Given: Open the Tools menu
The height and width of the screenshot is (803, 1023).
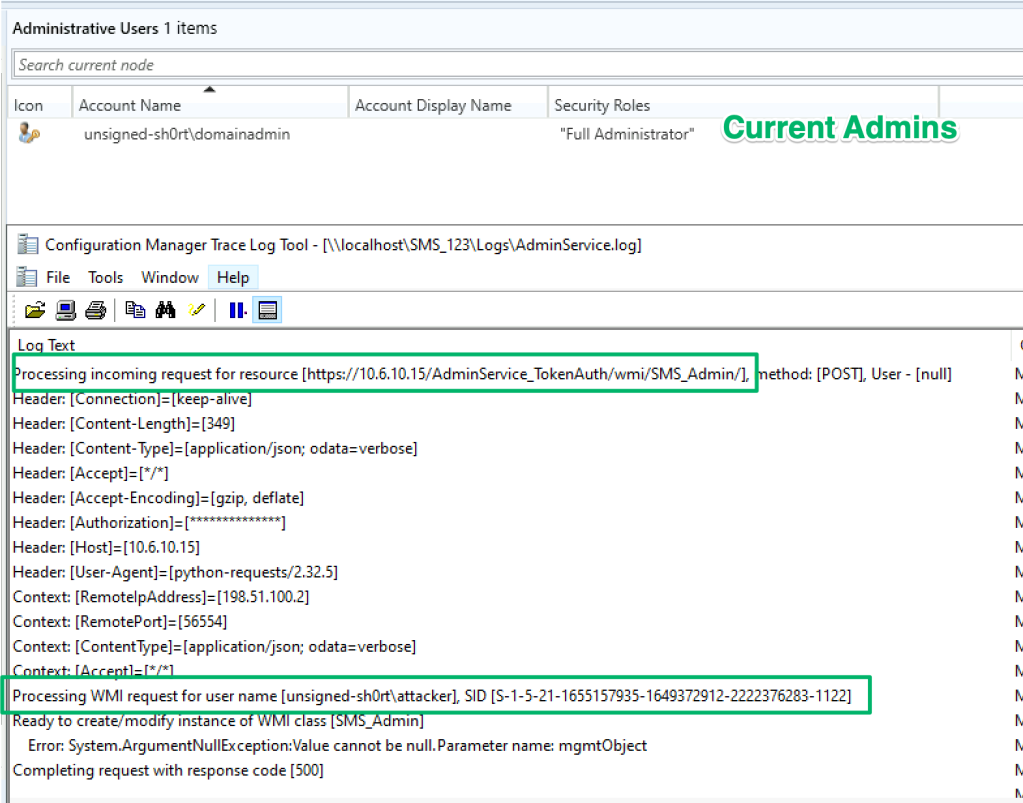Looking at the screenshot, I should [105, 277].
